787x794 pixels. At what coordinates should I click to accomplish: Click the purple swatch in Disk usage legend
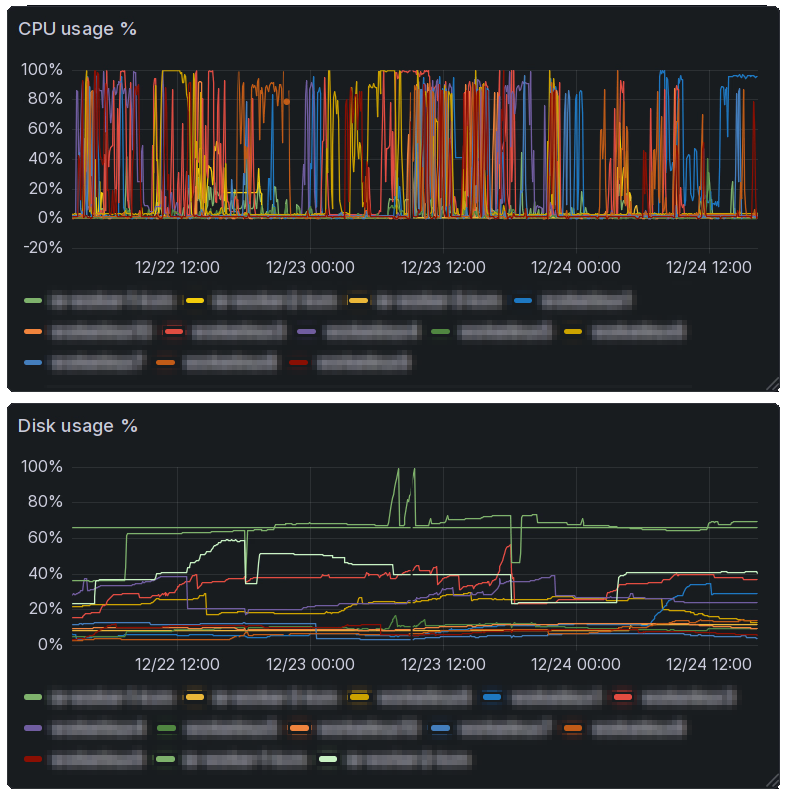pos(33,728)
